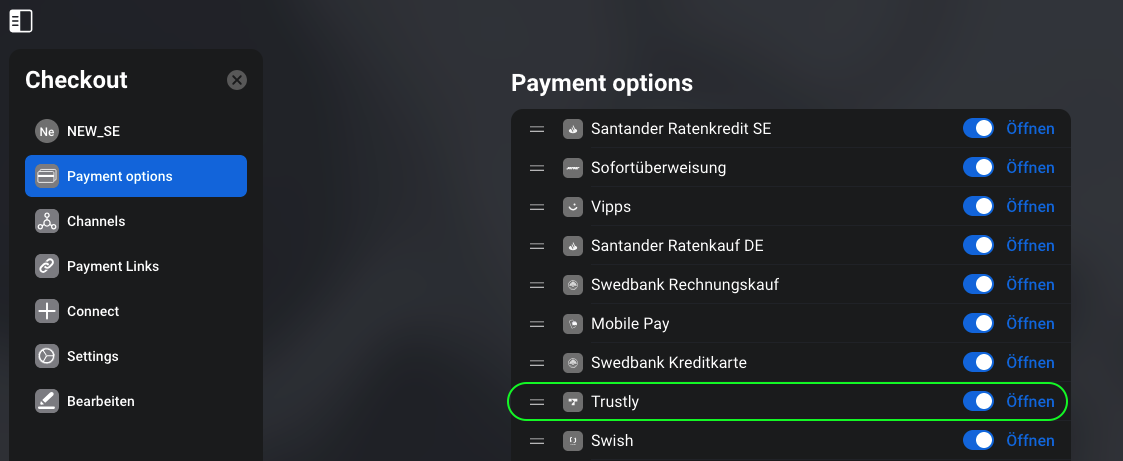Screen dimensions: 1123x461
Task: Switch off Sofortüberweisung toggle
Action: (x=978, y=168)
